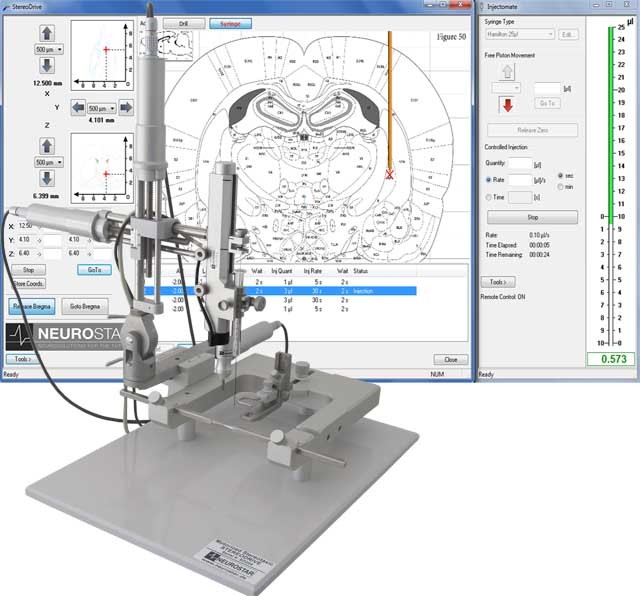Image resolution: width=640 pixels, height=596 pixels.
Task: Click the red X target marker on atlas
Action: point(390,174)
